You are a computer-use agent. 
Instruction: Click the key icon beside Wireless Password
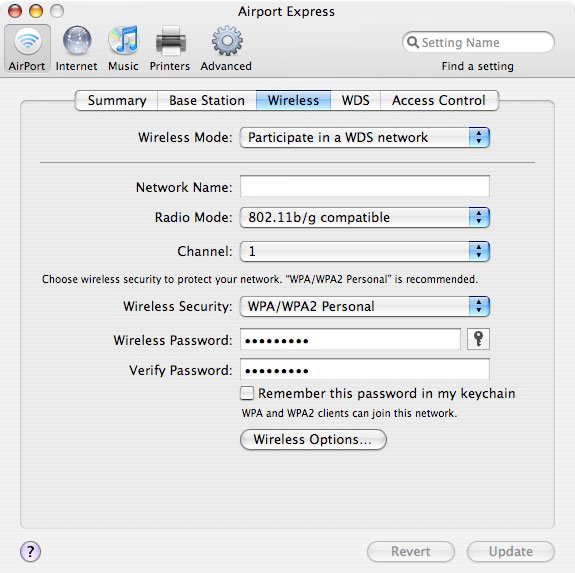point(478,339)
